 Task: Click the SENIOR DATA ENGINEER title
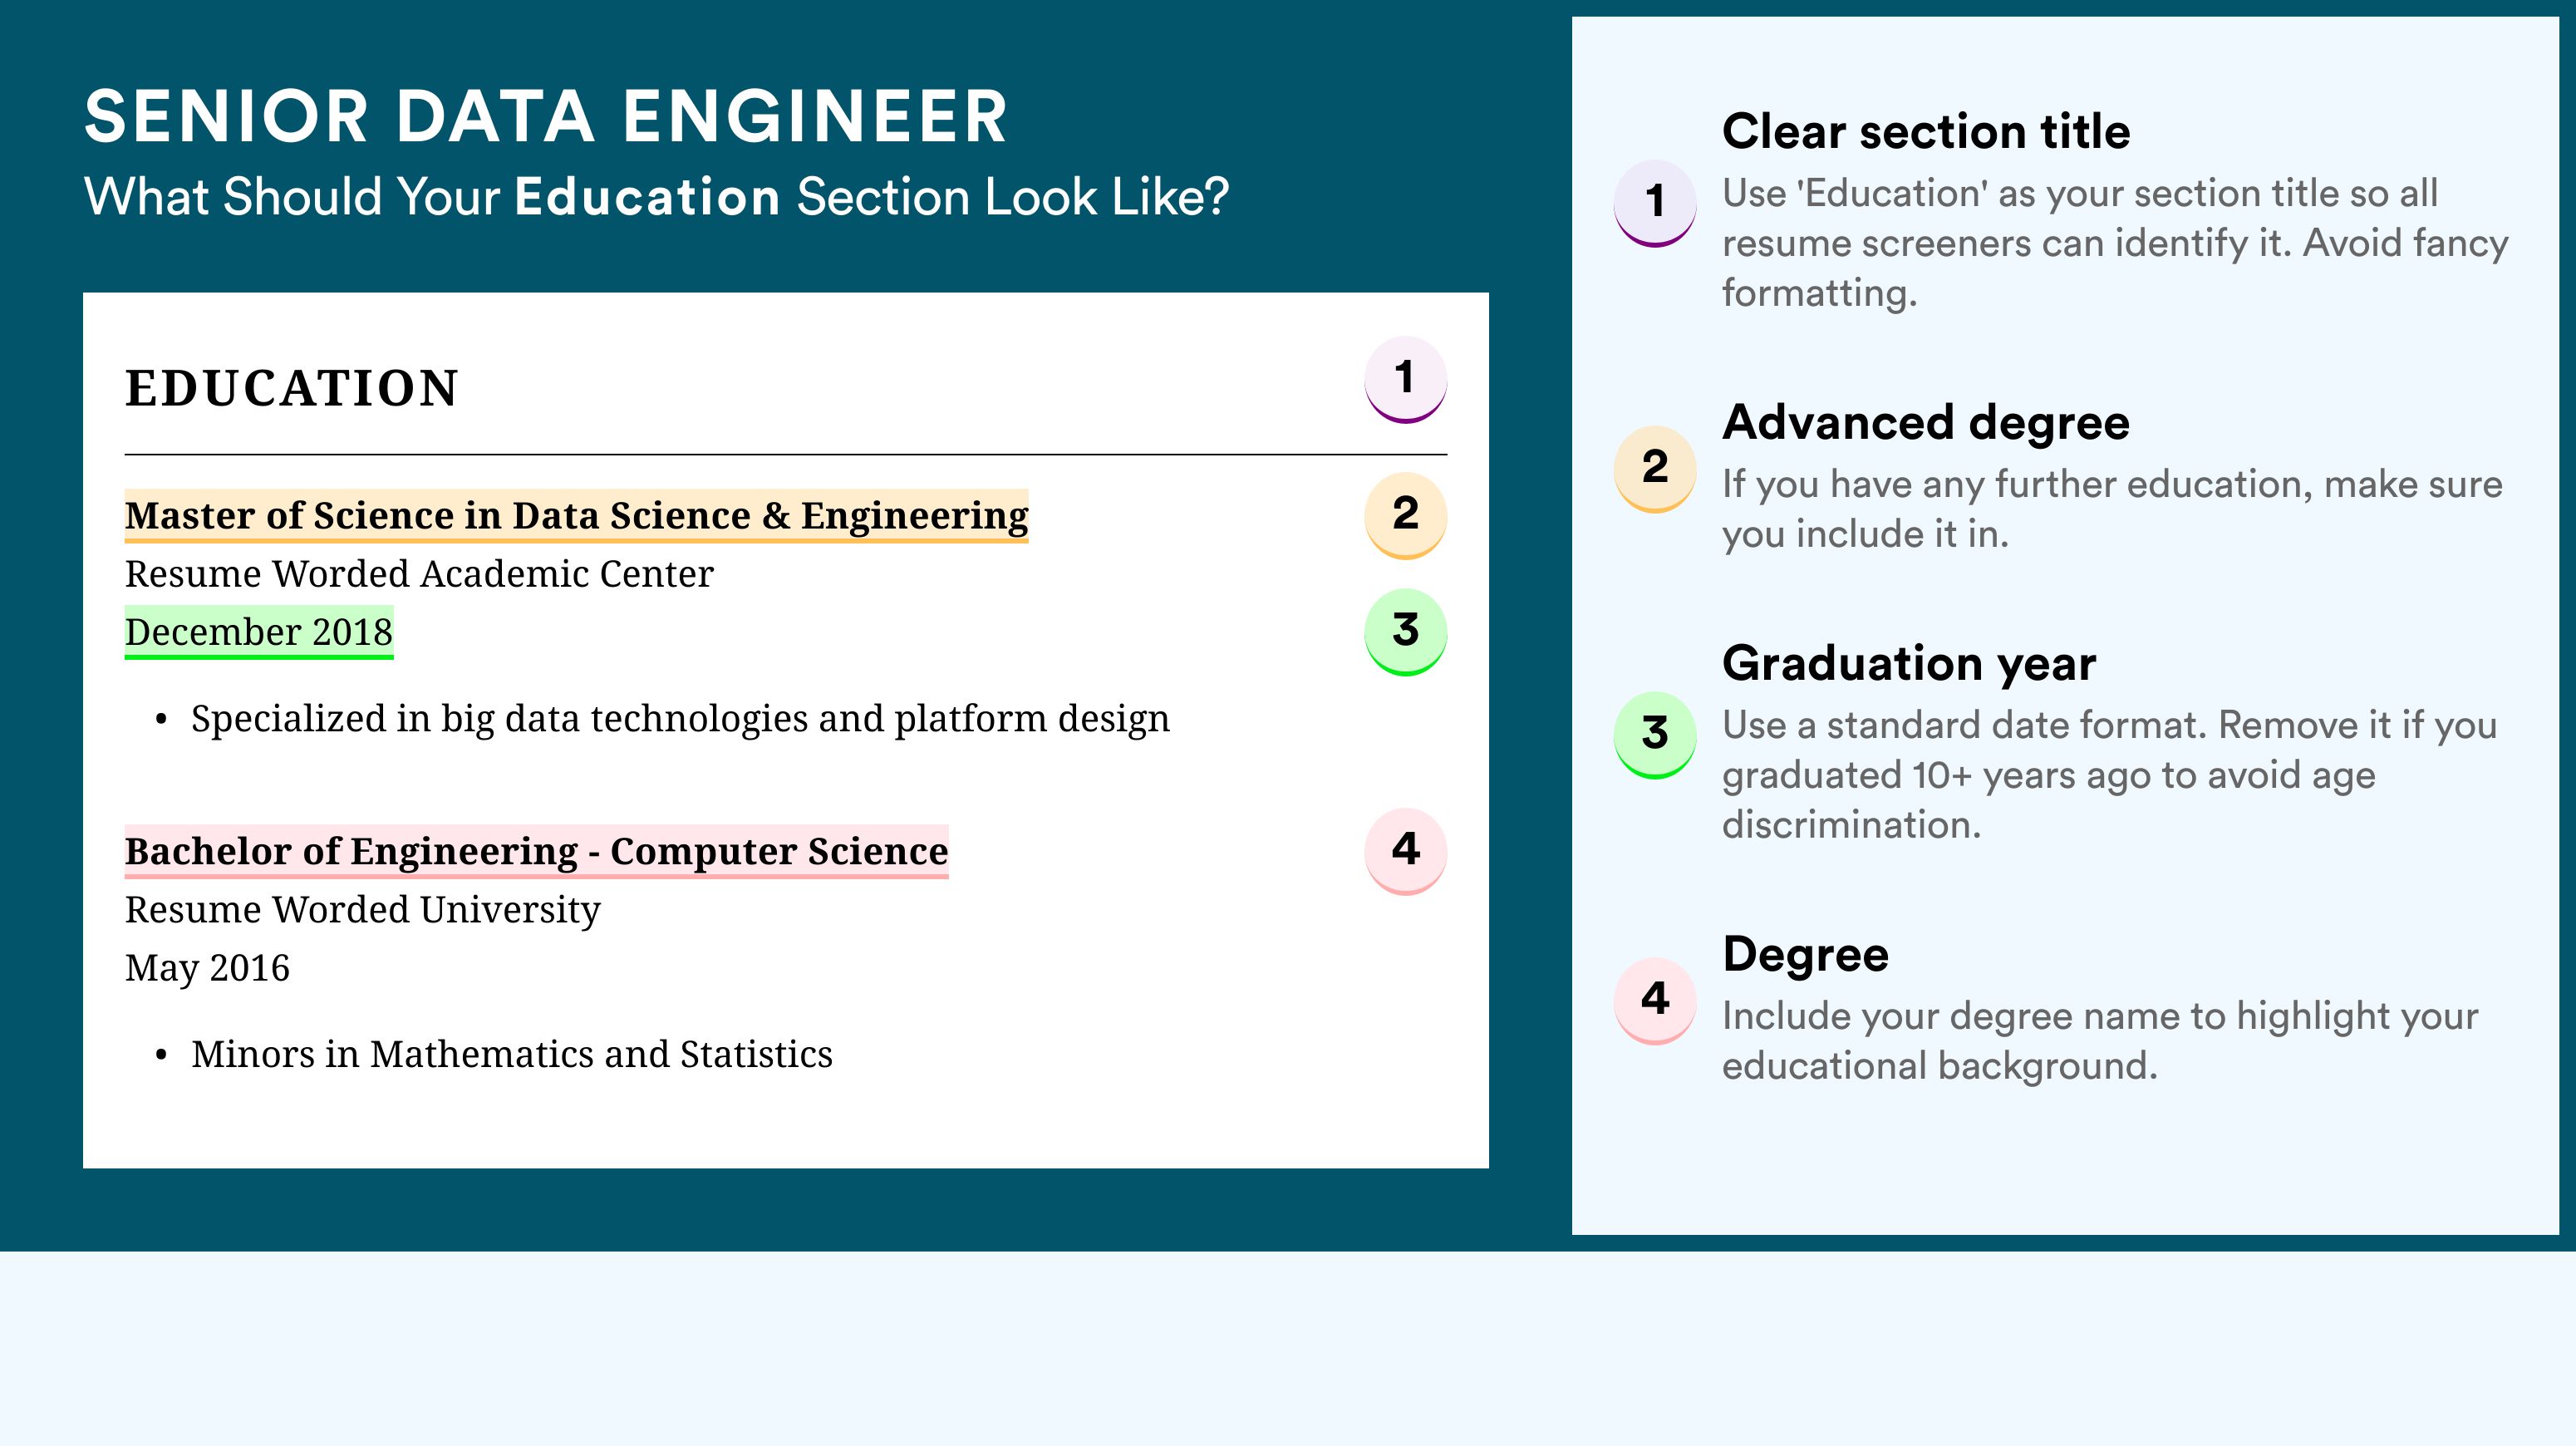tap(546, 117)
